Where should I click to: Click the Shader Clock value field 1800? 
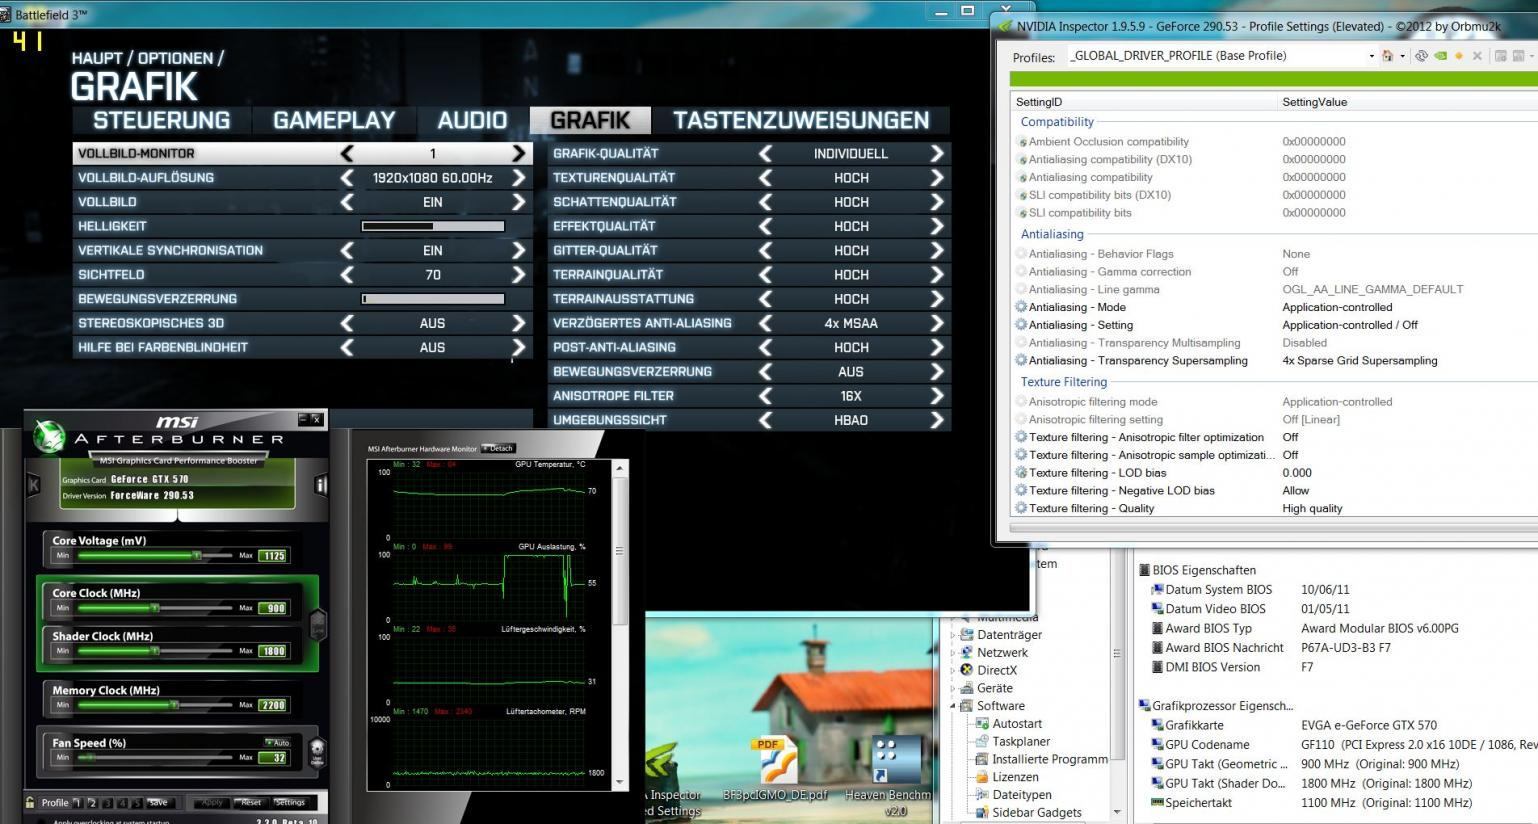273,651
